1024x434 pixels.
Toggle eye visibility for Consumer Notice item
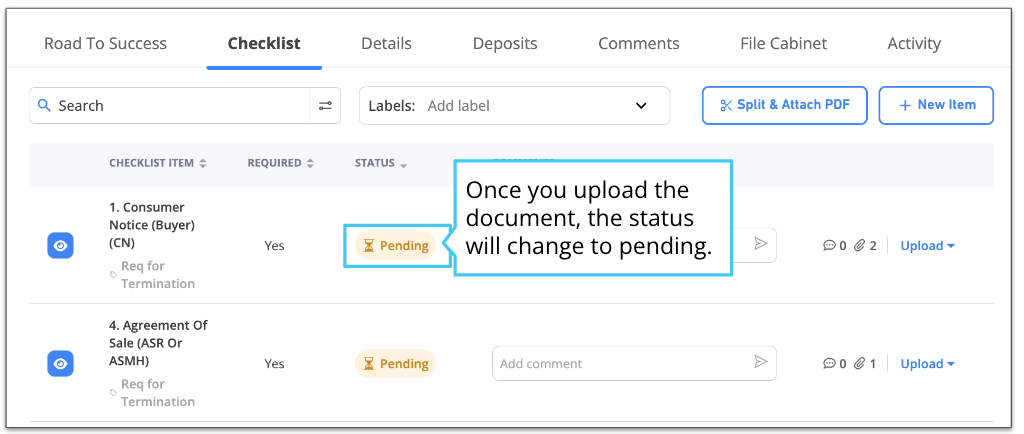[60, 245]
